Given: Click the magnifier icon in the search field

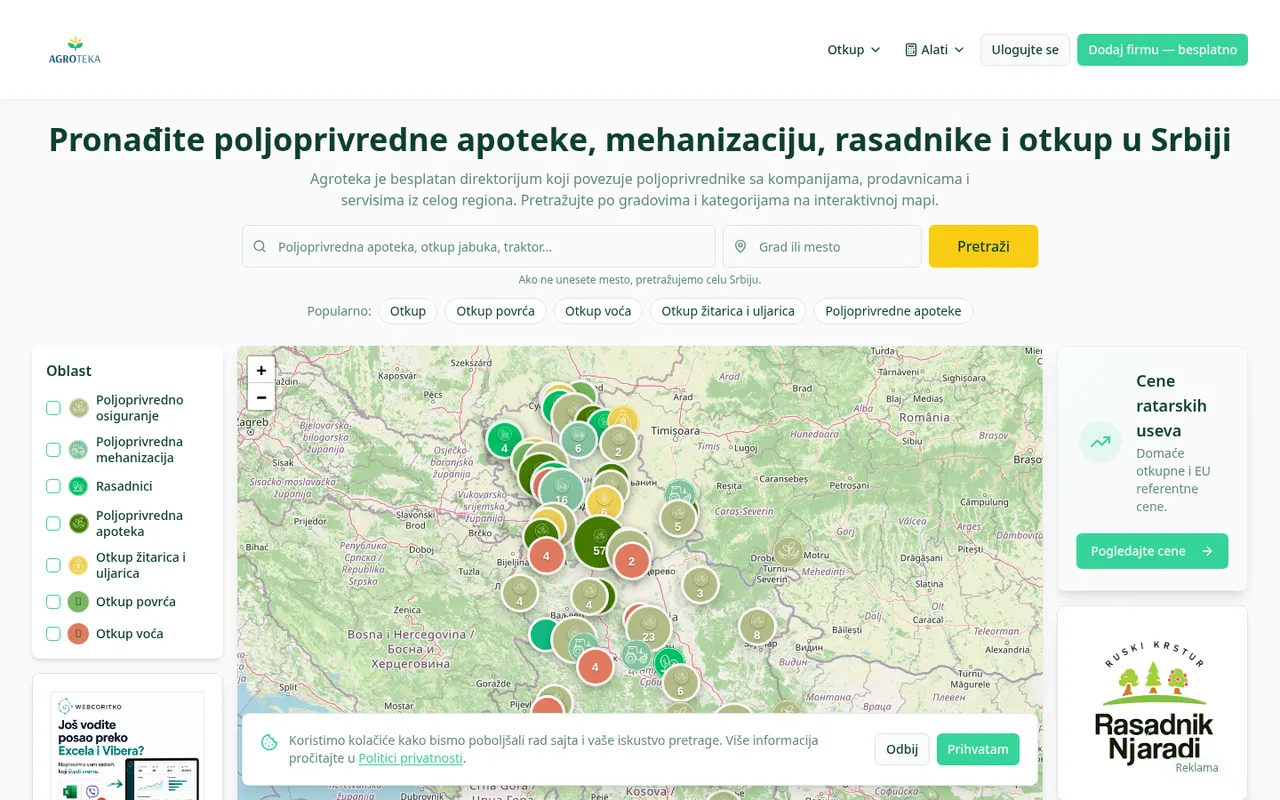Looking at the screenshot, I should pyautogui.click(x=260, y=246).
